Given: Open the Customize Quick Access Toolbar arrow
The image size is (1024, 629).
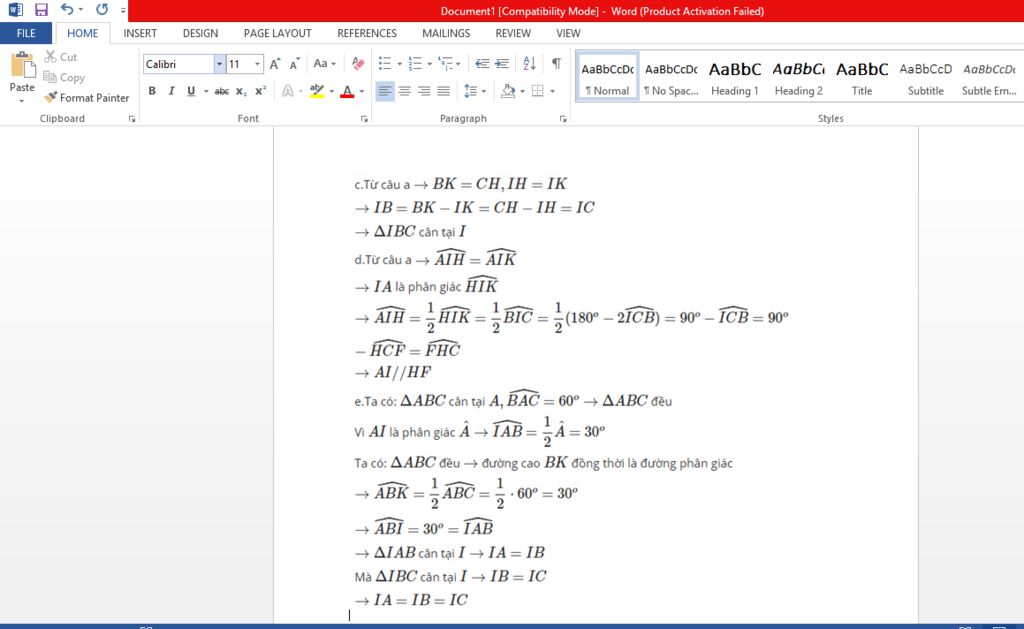Looking at the screenshot, I should tap(123, 10).
